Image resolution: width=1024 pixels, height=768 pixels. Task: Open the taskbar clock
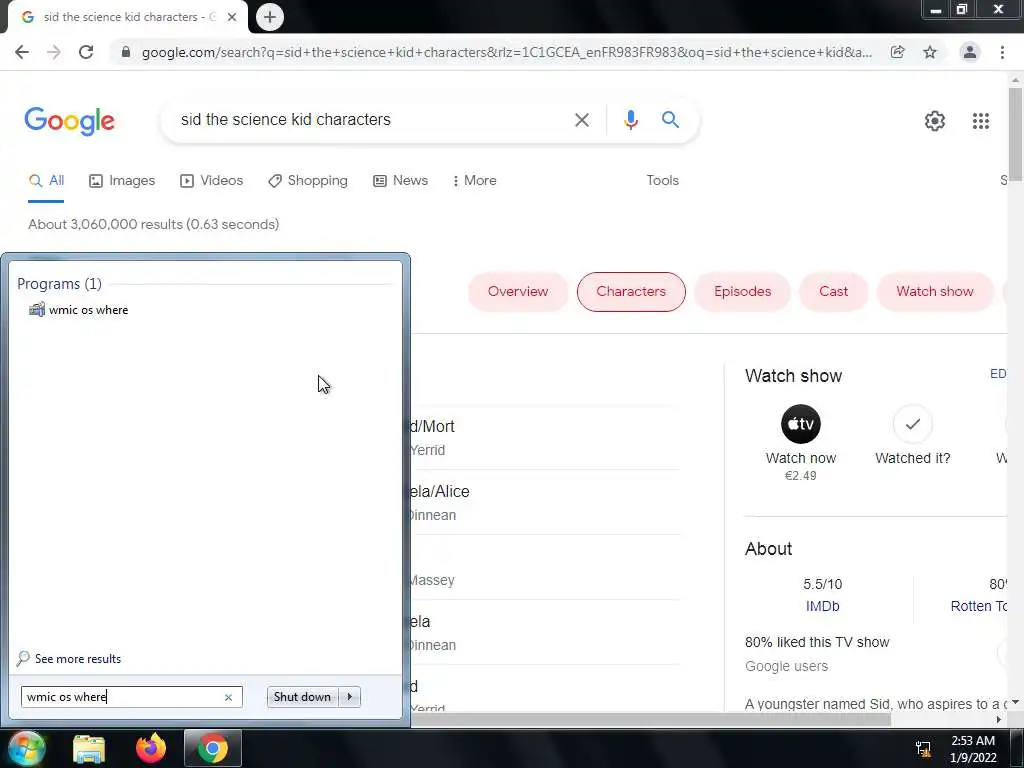(973, 749)
